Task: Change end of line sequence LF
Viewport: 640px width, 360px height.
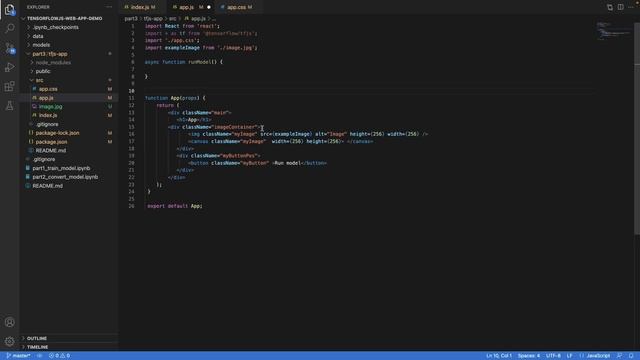Action: (x=569, y=356)
